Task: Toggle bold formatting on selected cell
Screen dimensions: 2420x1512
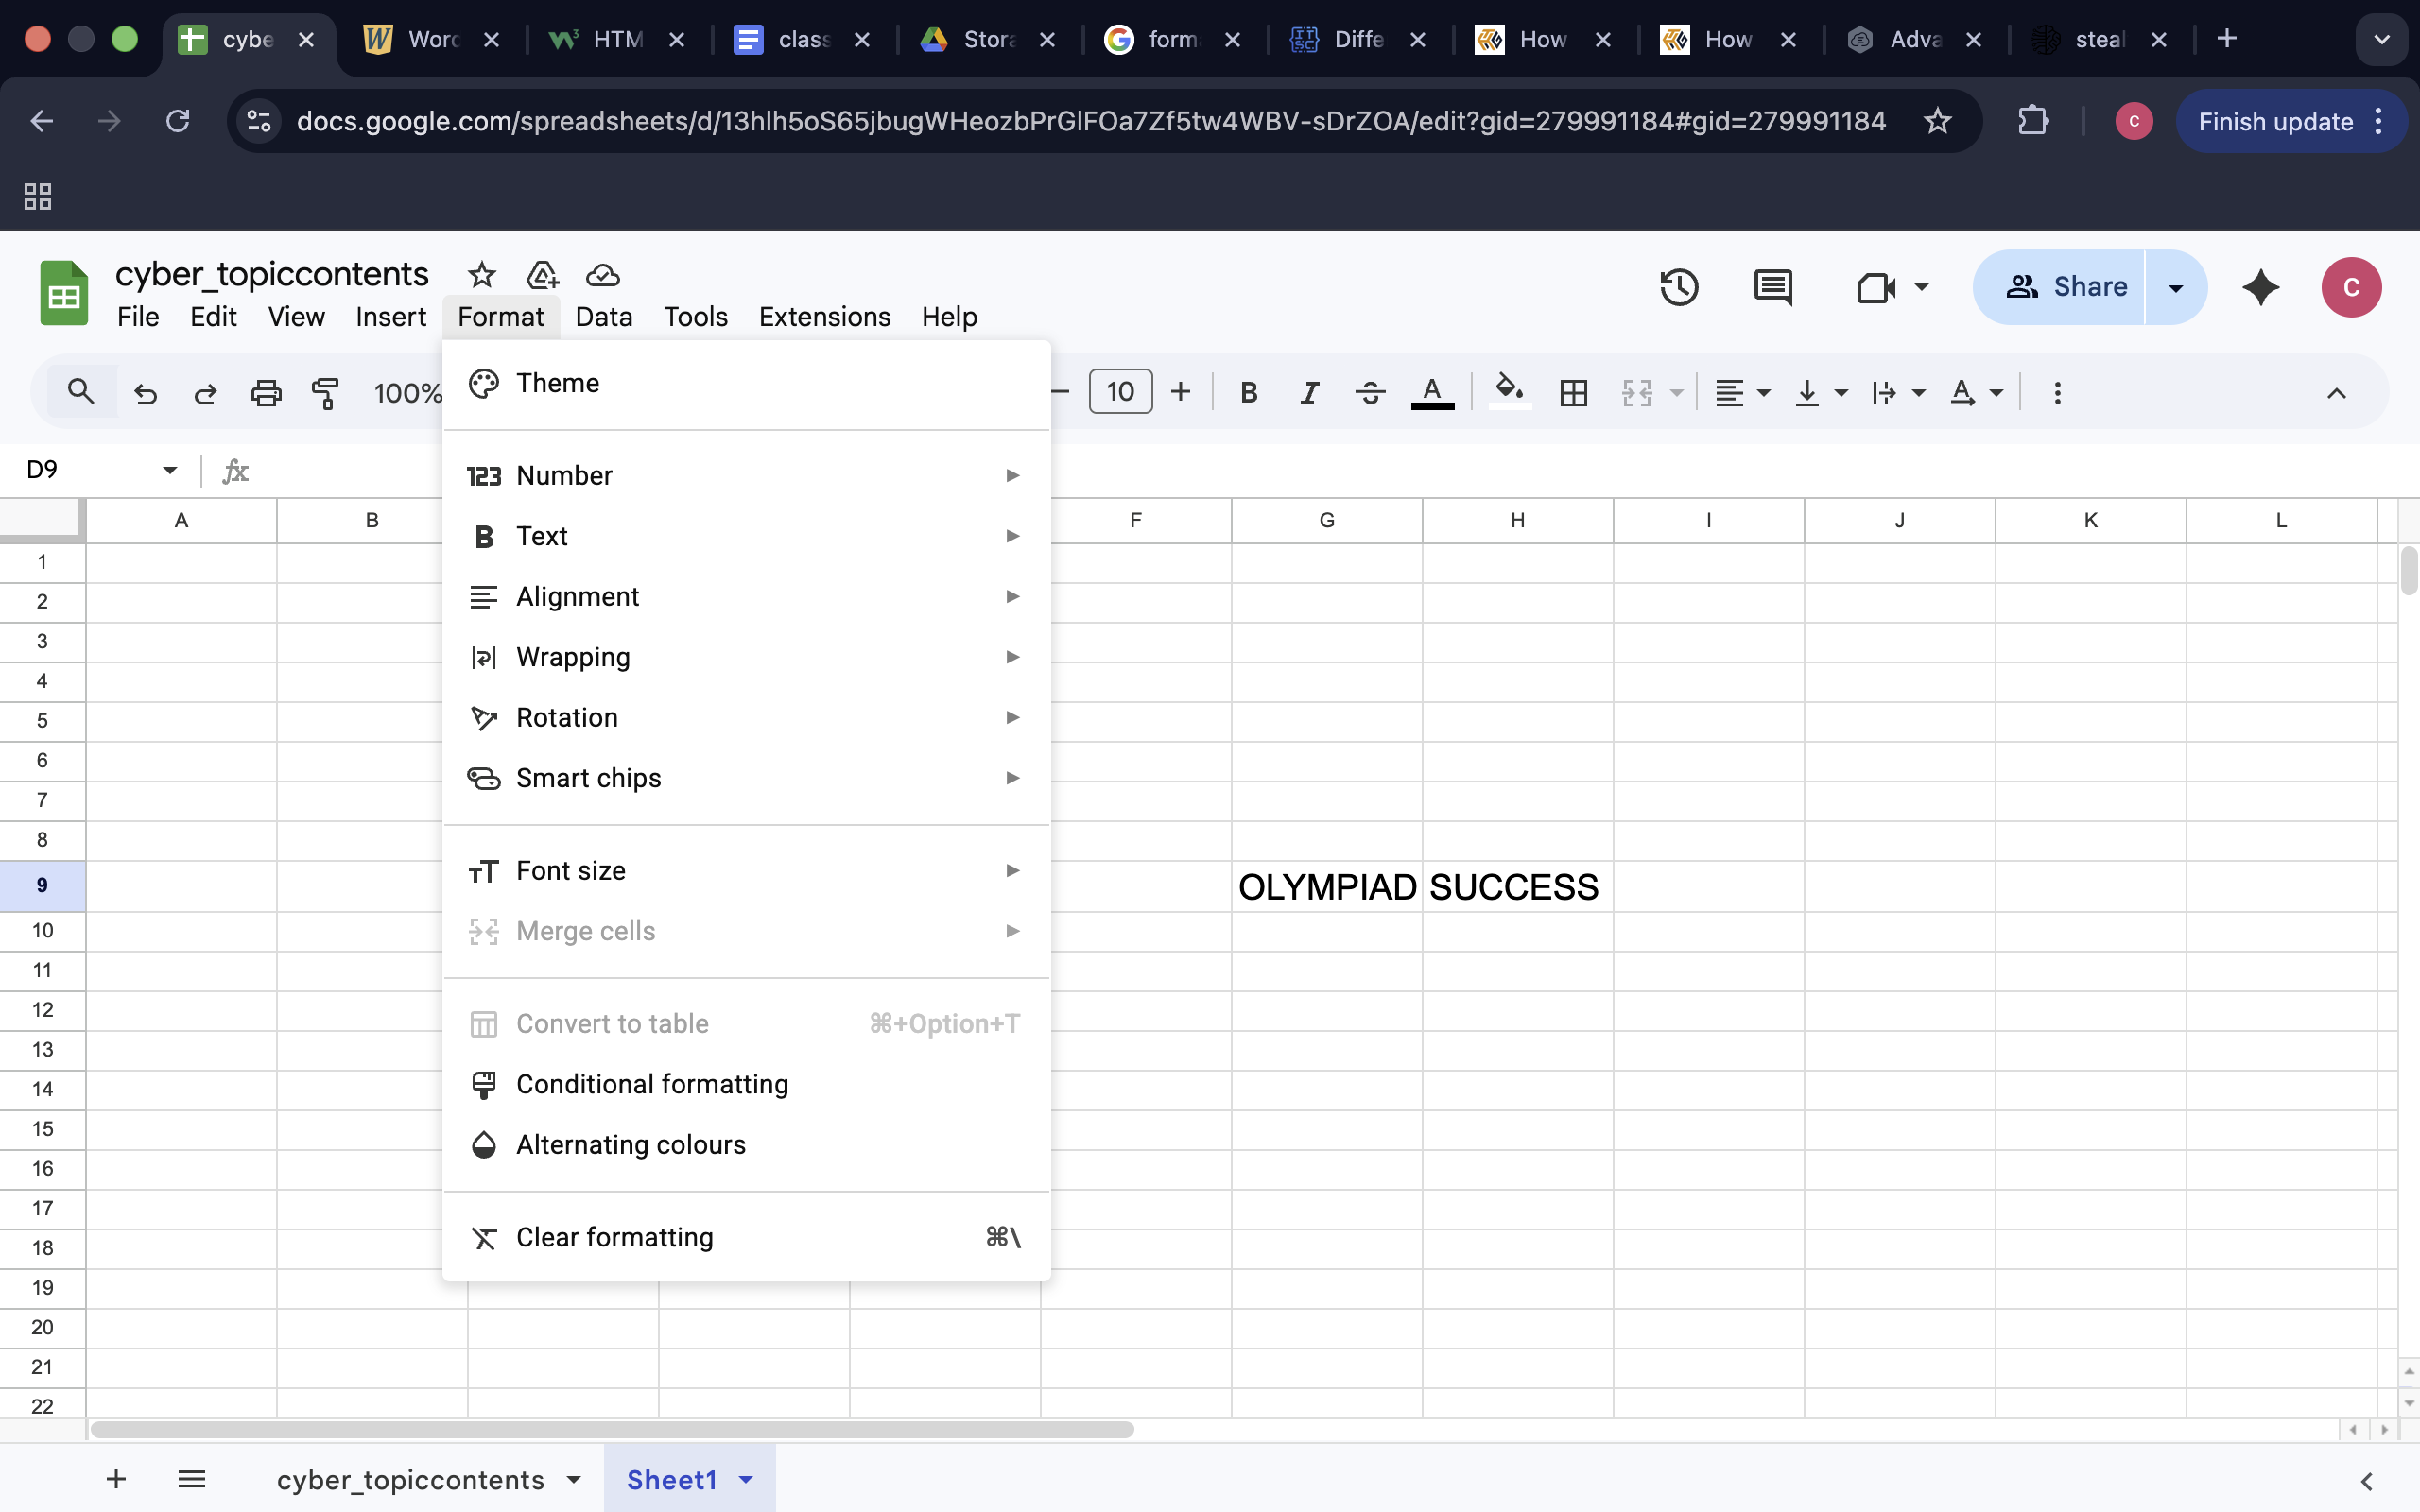Action: coord(1248,392)
